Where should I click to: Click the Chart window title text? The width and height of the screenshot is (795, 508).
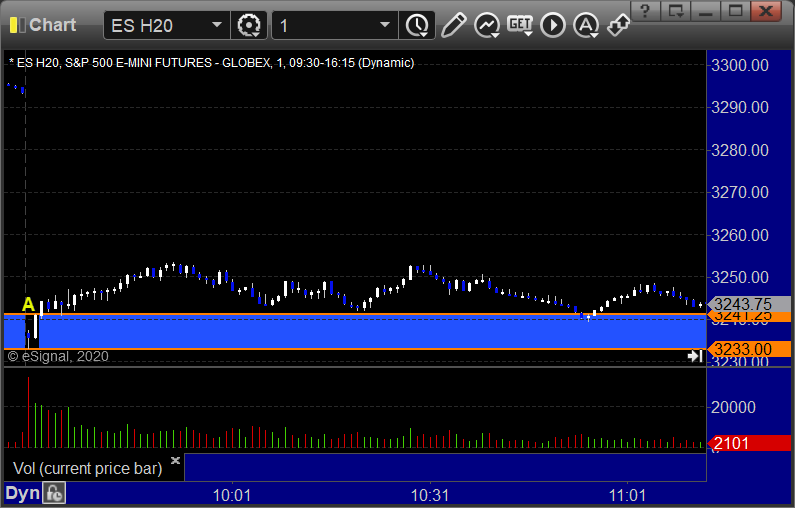point(52,25)
